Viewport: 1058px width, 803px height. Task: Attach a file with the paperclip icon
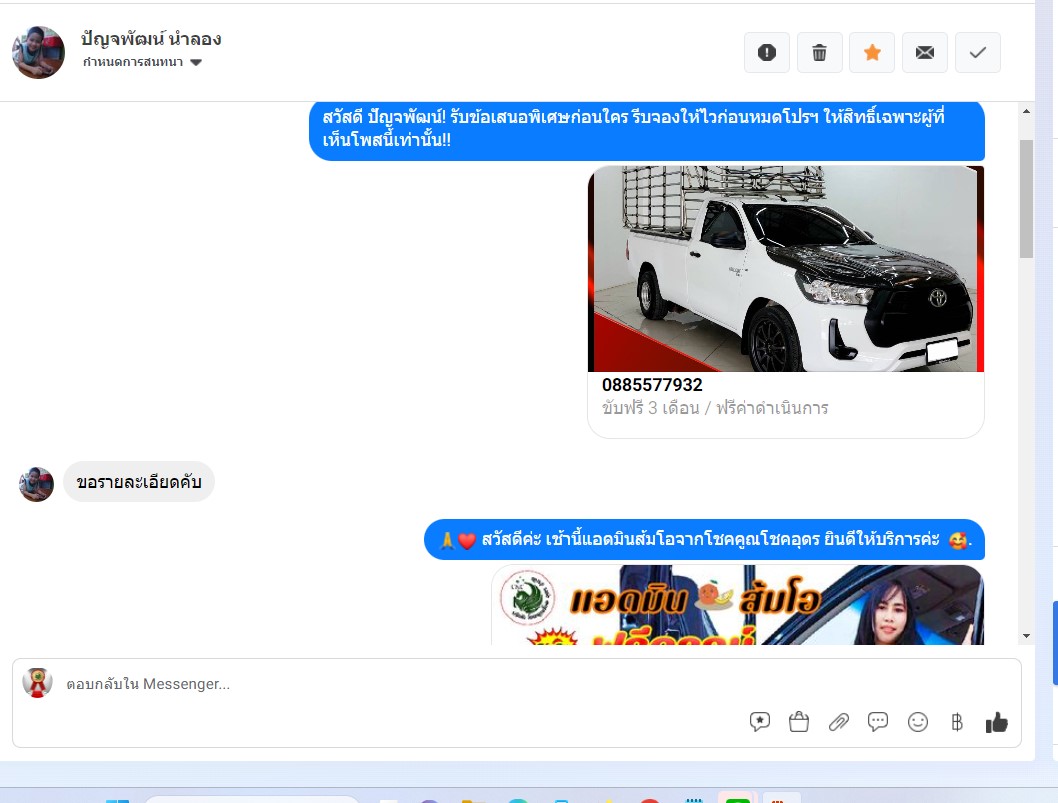(x=839, y=722)
